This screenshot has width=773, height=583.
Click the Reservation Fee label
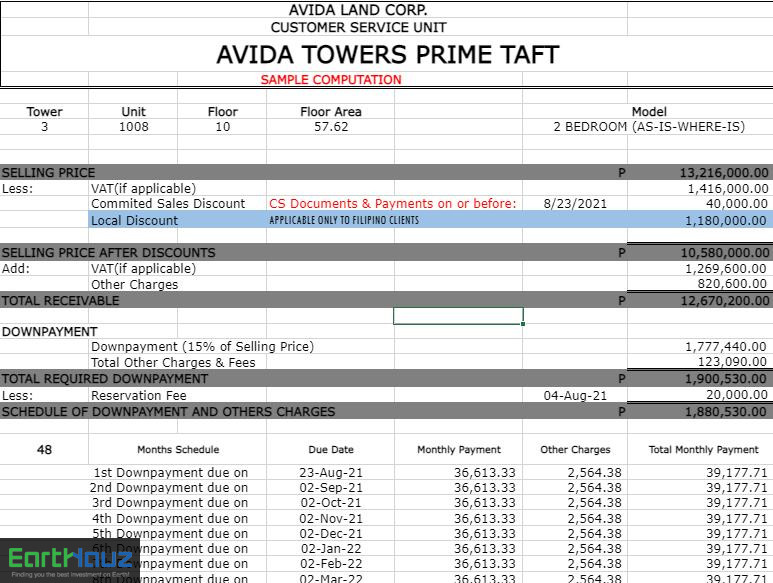[139, 395]
